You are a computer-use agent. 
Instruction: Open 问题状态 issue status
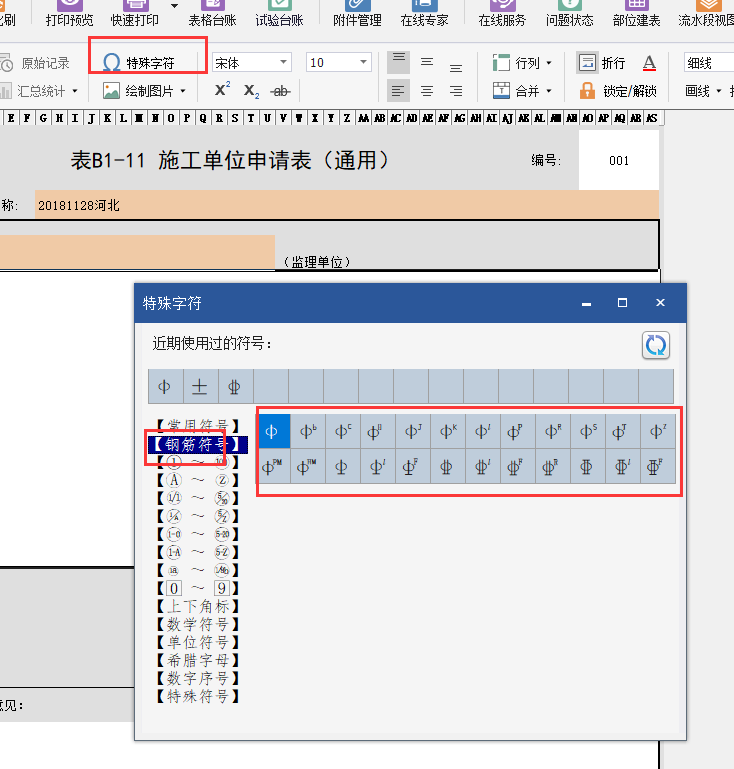pos(569,14)
